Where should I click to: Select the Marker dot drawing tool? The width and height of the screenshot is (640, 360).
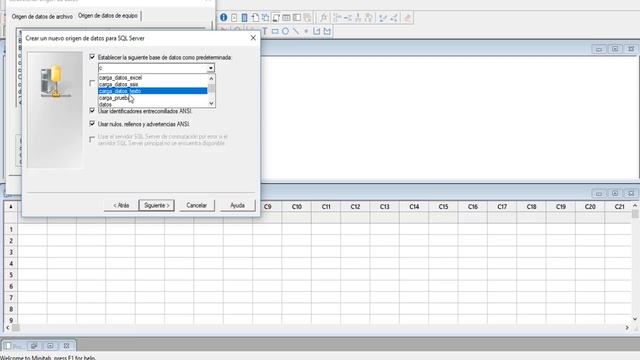(x=306, y=31)
